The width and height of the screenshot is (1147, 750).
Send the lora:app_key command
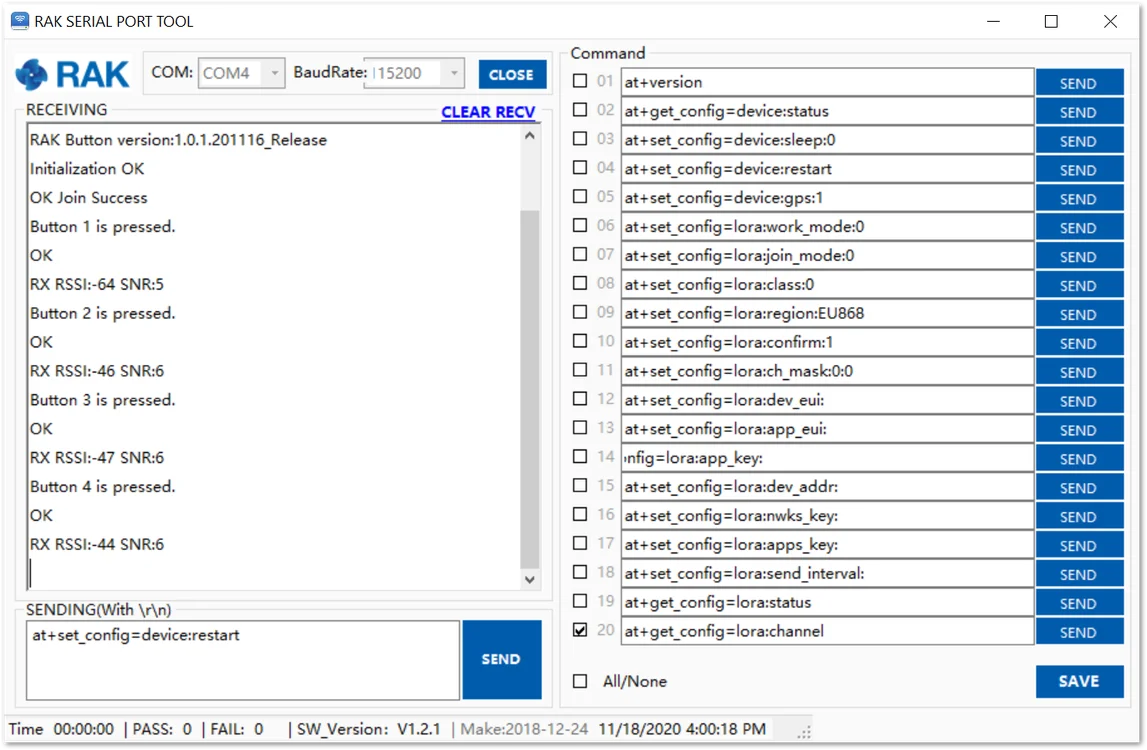coord(1079,459)
